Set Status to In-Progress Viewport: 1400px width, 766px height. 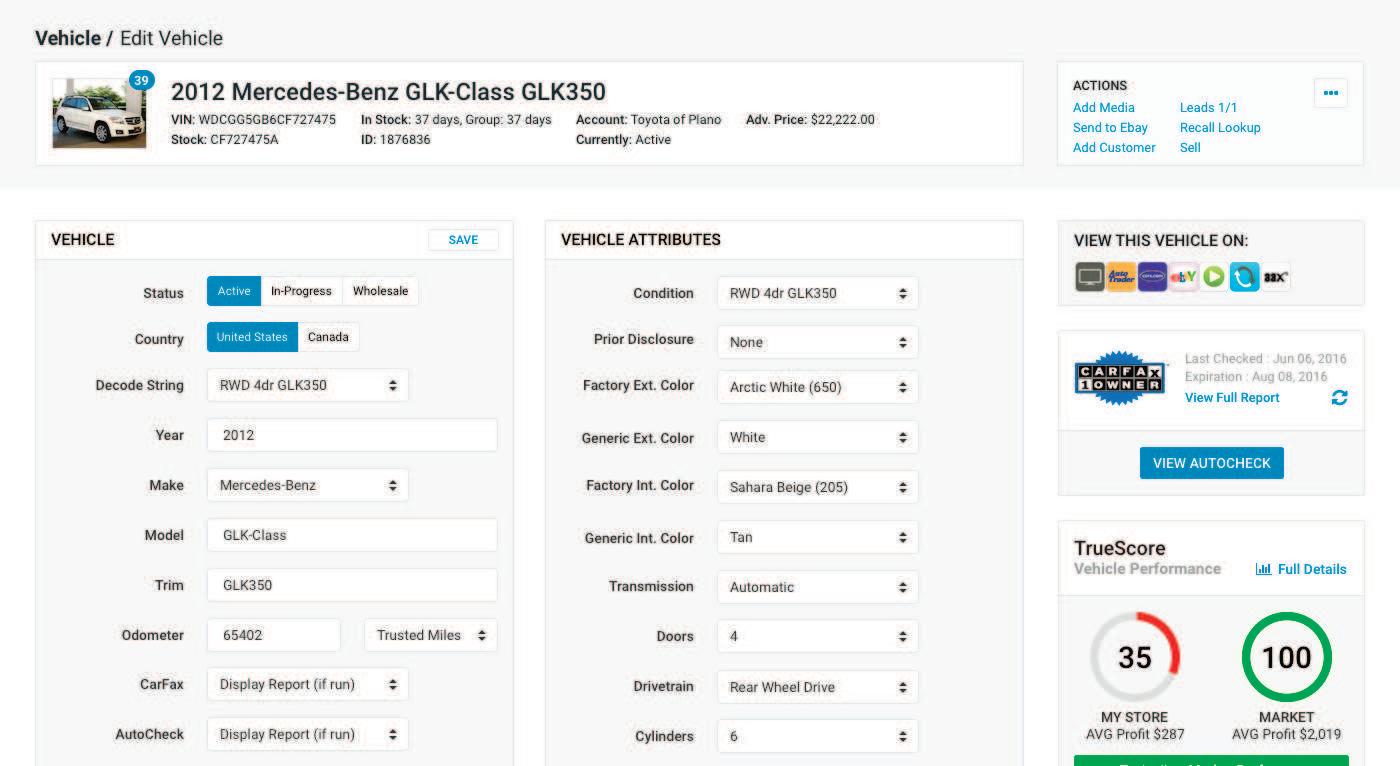[301, 291]
